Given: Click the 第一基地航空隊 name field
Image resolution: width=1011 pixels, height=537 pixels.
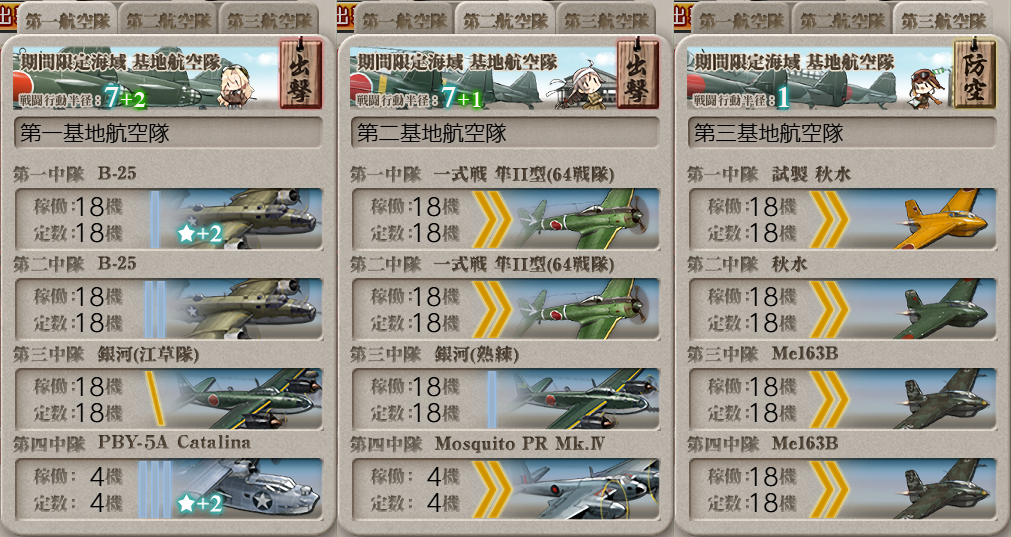Looking at the screenshot, I should [x=168, y=133].
